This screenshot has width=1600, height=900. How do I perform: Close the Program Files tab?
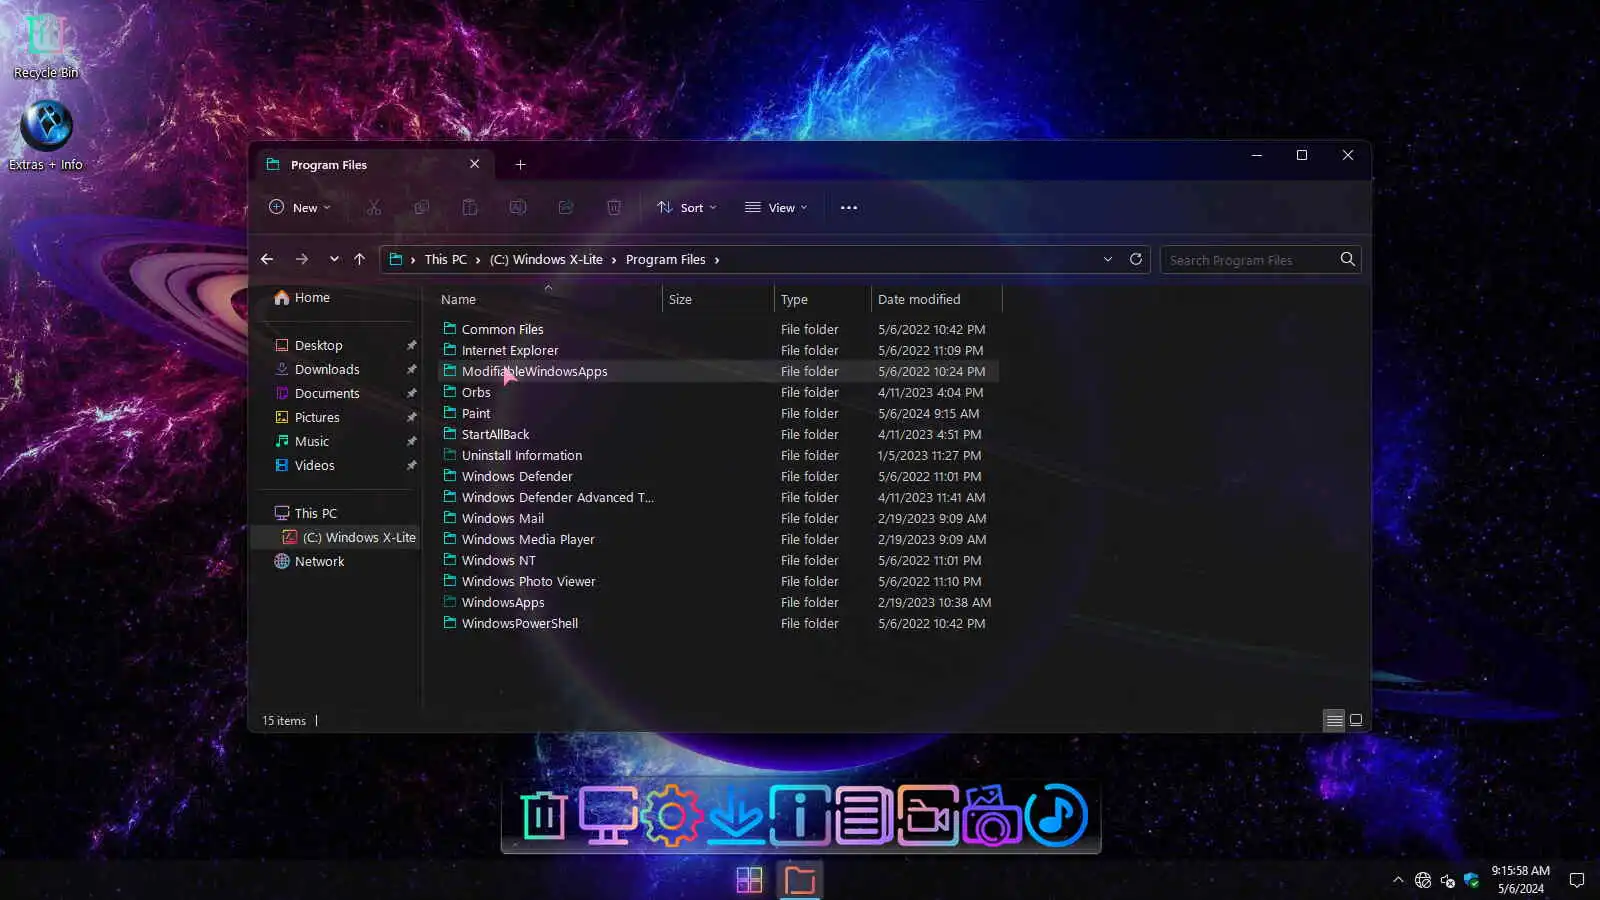click(x=475, y=164)
